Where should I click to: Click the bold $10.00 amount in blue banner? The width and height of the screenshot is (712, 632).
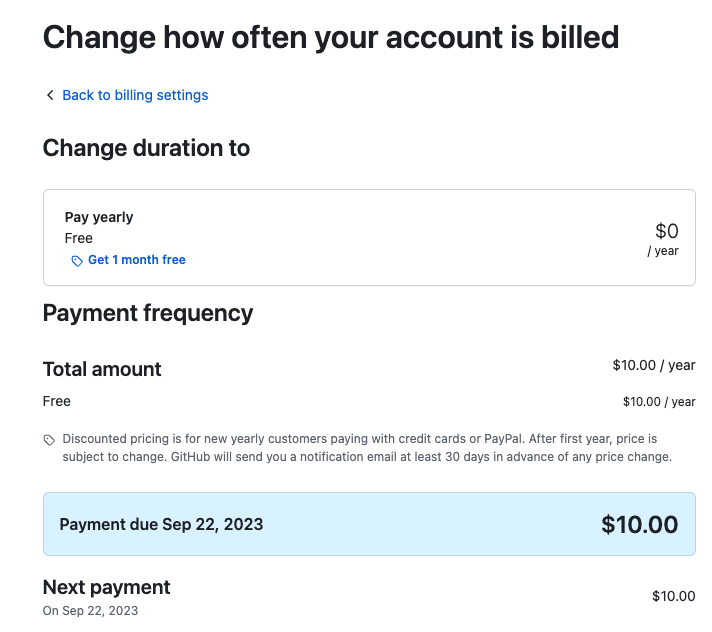[639, 524]
